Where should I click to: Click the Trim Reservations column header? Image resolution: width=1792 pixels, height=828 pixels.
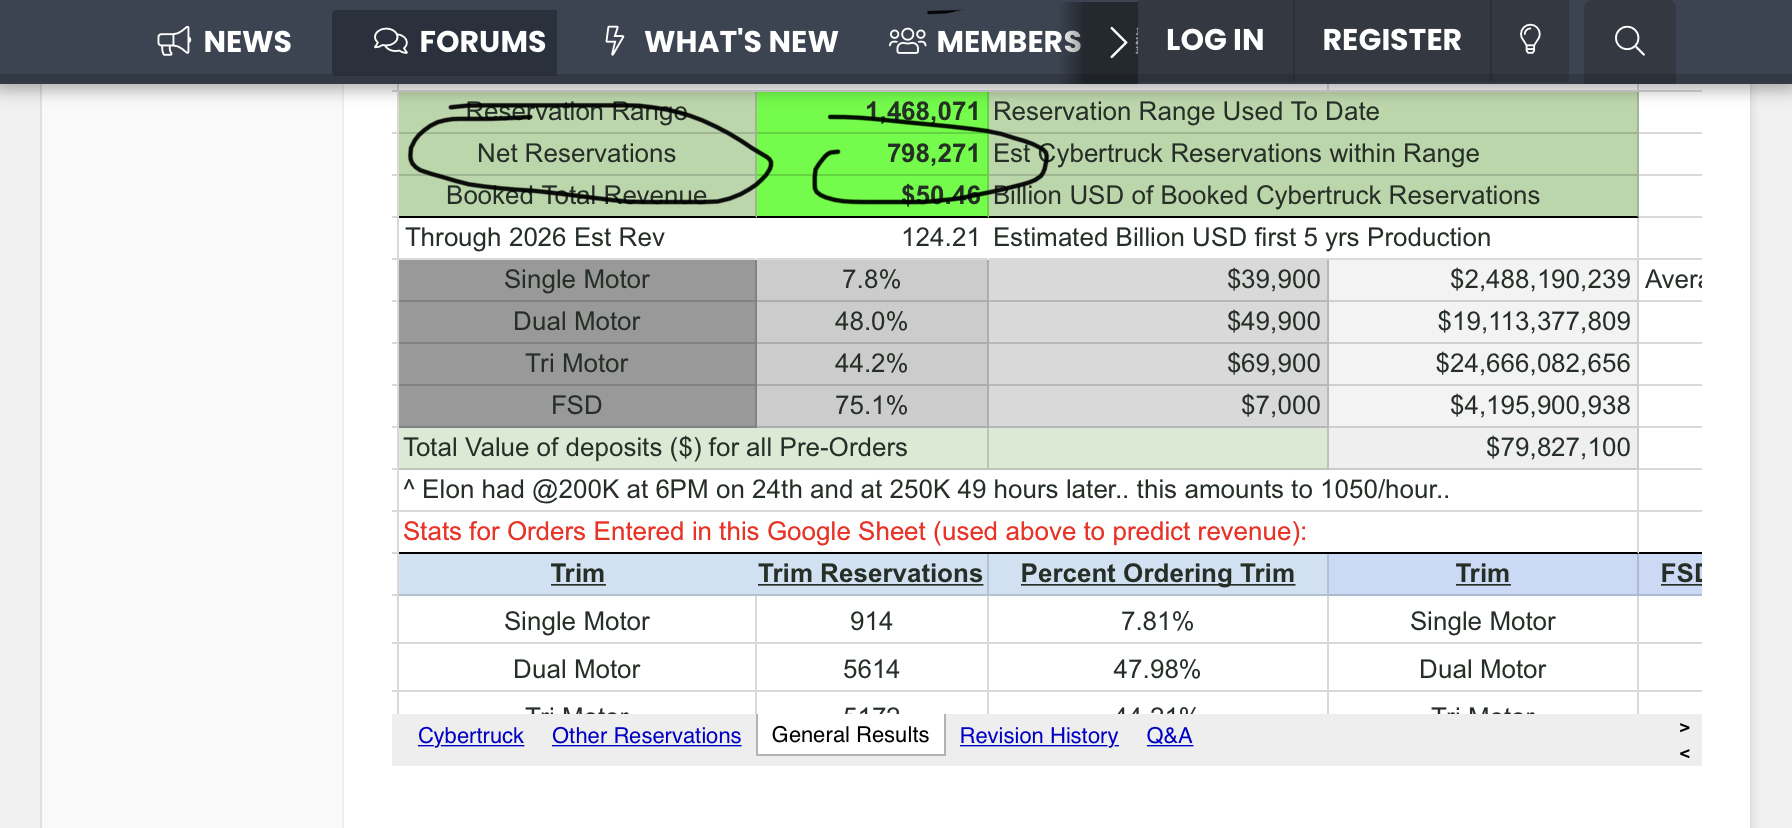point(871,574)
